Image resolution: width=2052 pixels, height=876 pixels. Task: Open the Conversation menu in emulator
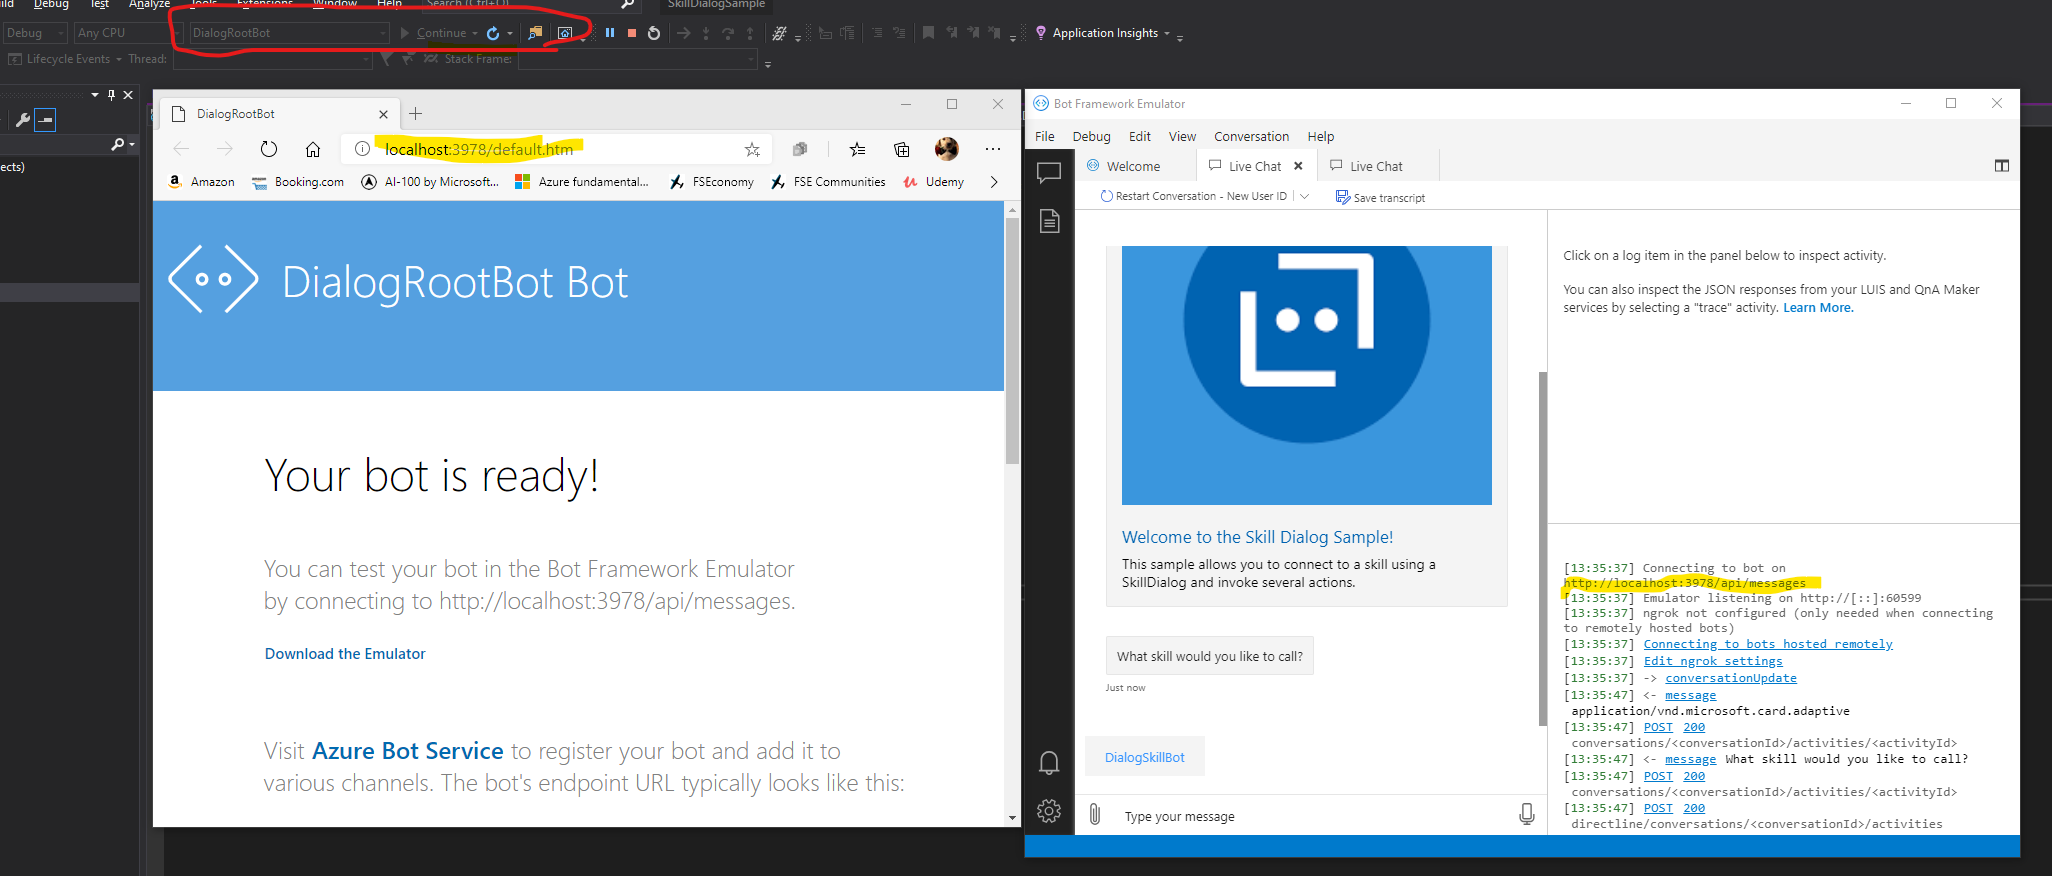tap(1251, 136)
